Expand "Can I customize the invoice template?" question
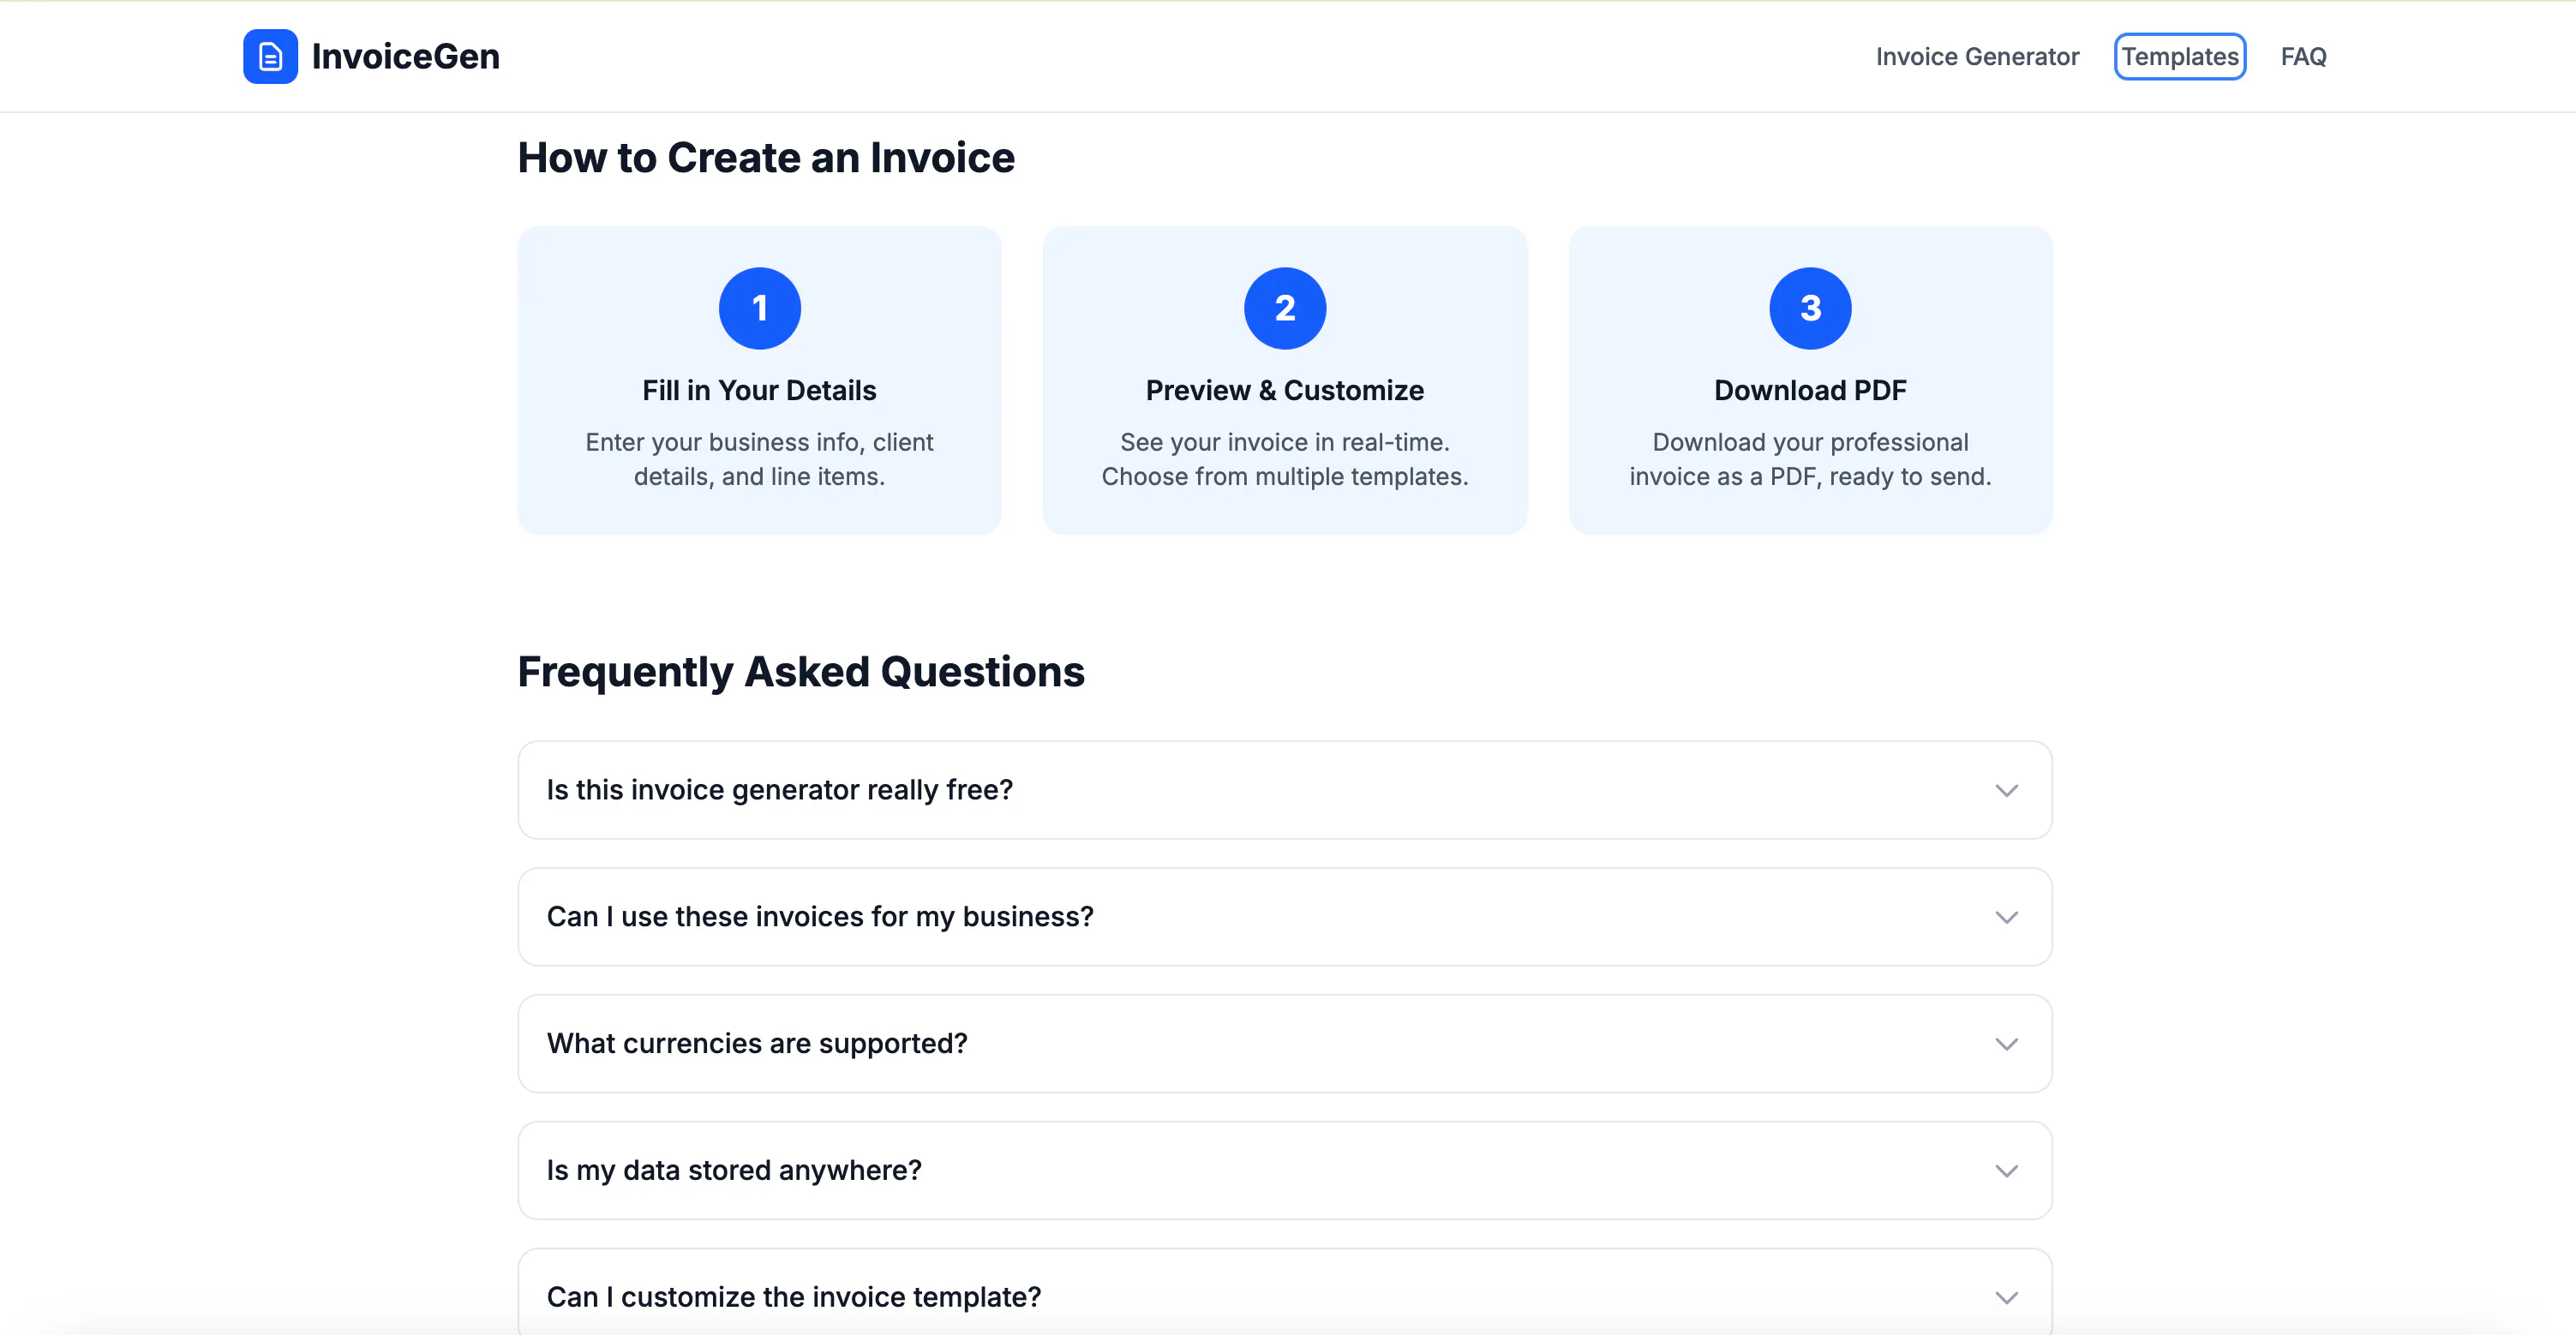2576x1335 pixels. coord(1285,1292)
